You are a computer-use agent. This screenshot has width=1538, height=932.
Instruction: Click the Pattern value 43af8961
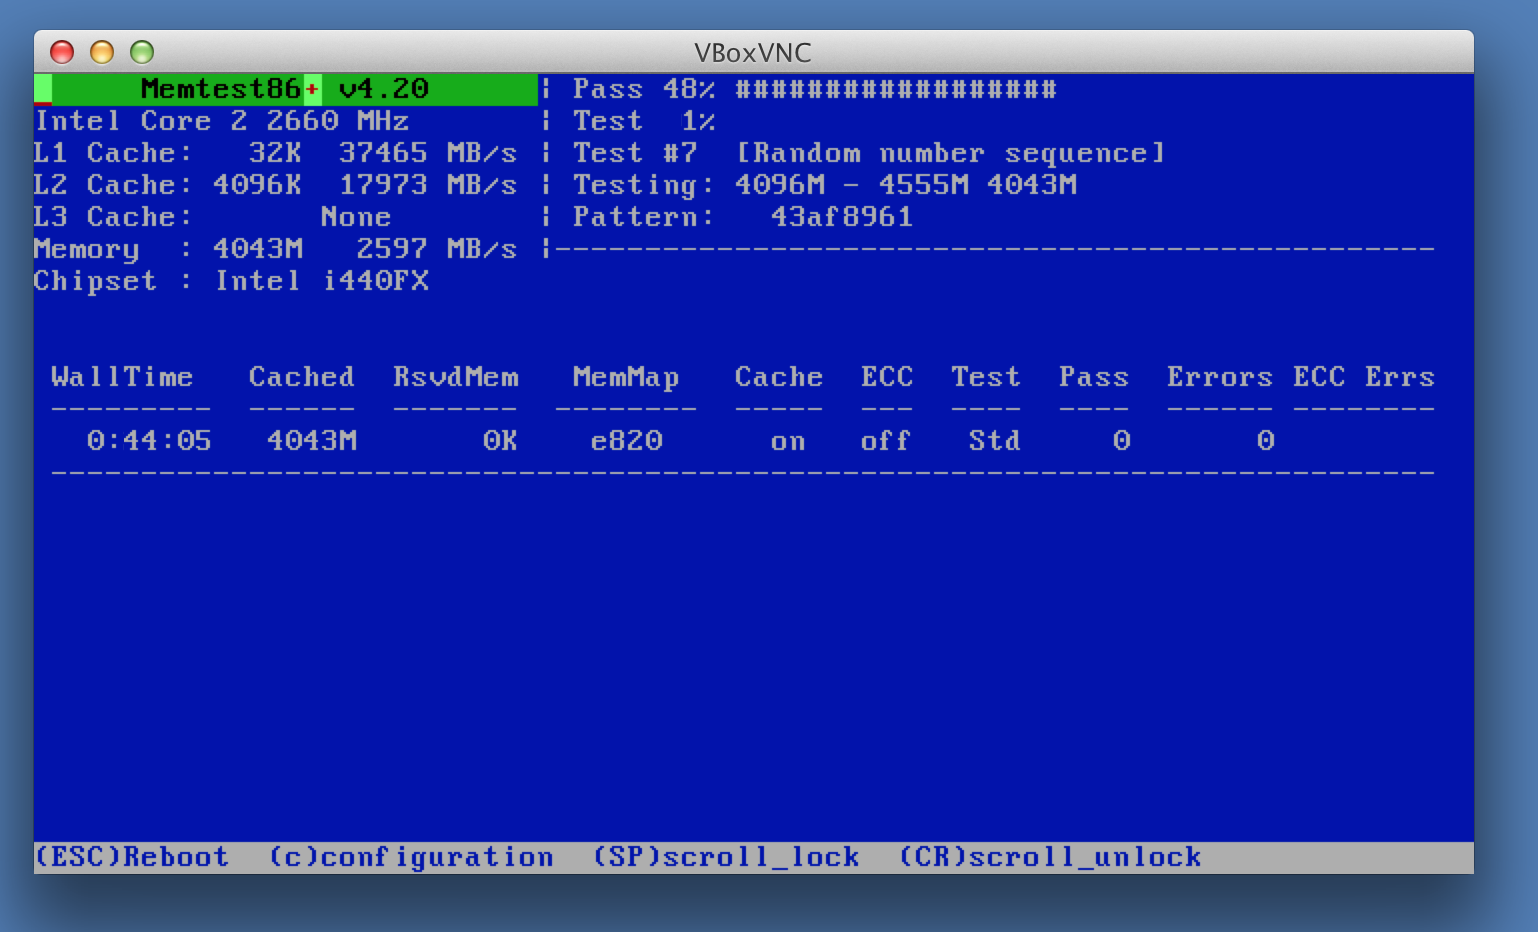click(842, 217)
